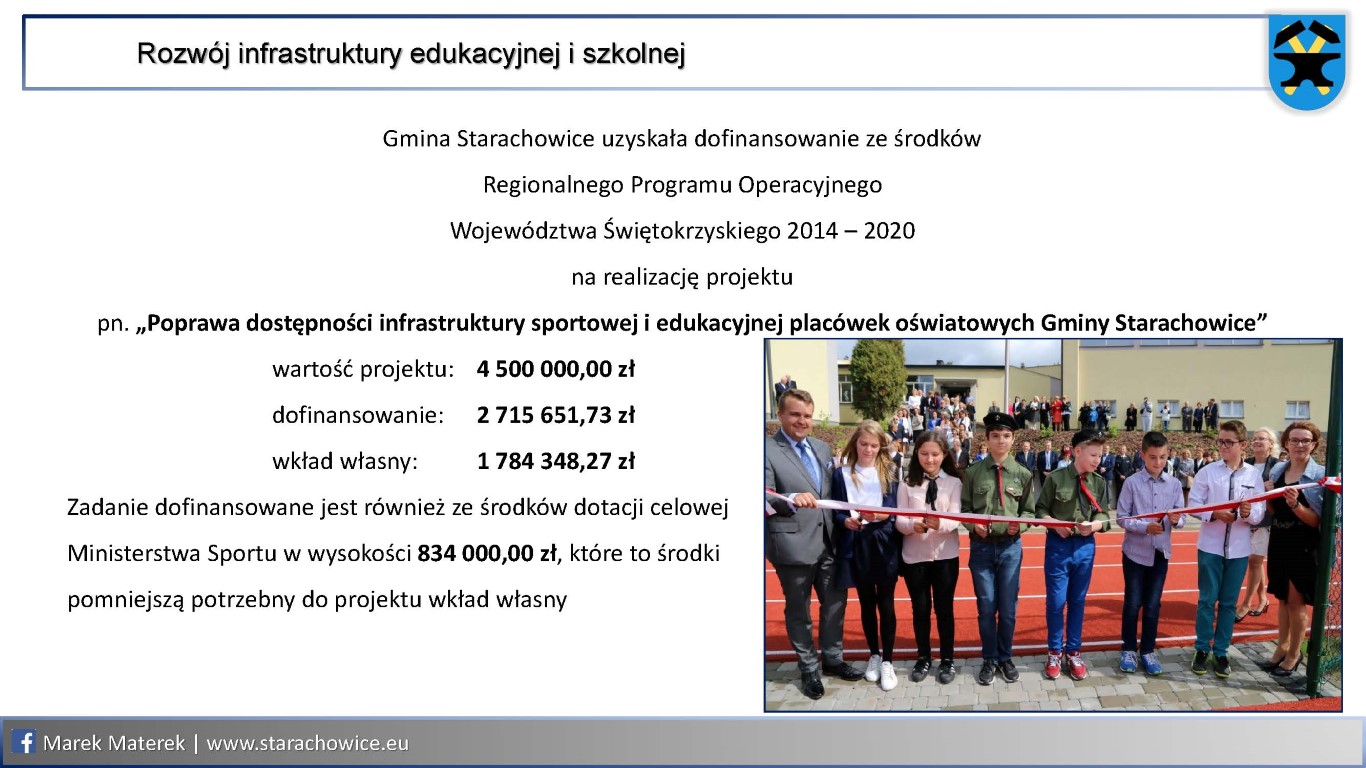Click the dofinansowanie label

(x=357, y=415)
